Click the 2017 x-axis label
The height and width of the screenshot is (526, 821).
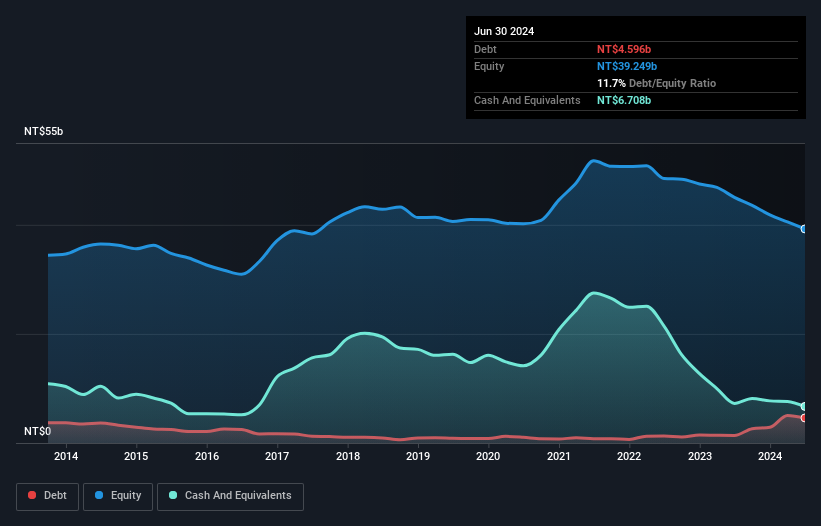pyautogui.click(x=277, y=456)
